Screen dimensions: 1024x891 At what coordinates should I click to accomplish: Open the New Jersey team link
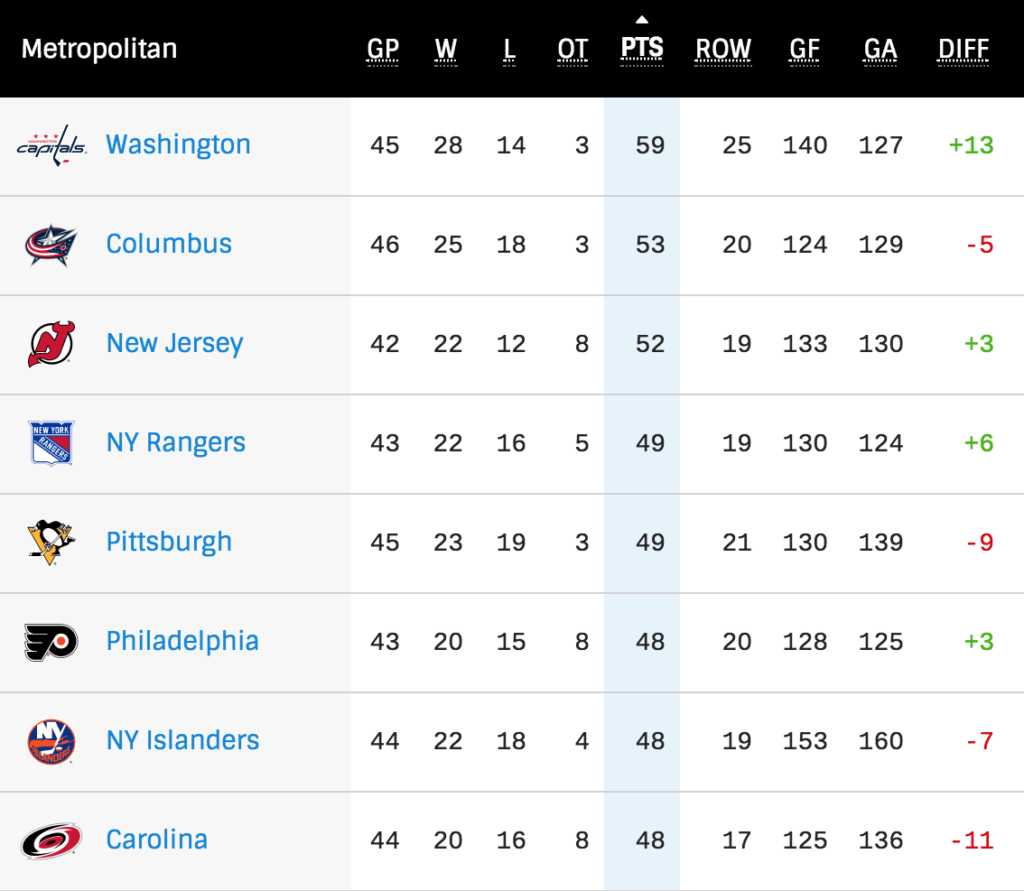[175, 343]
